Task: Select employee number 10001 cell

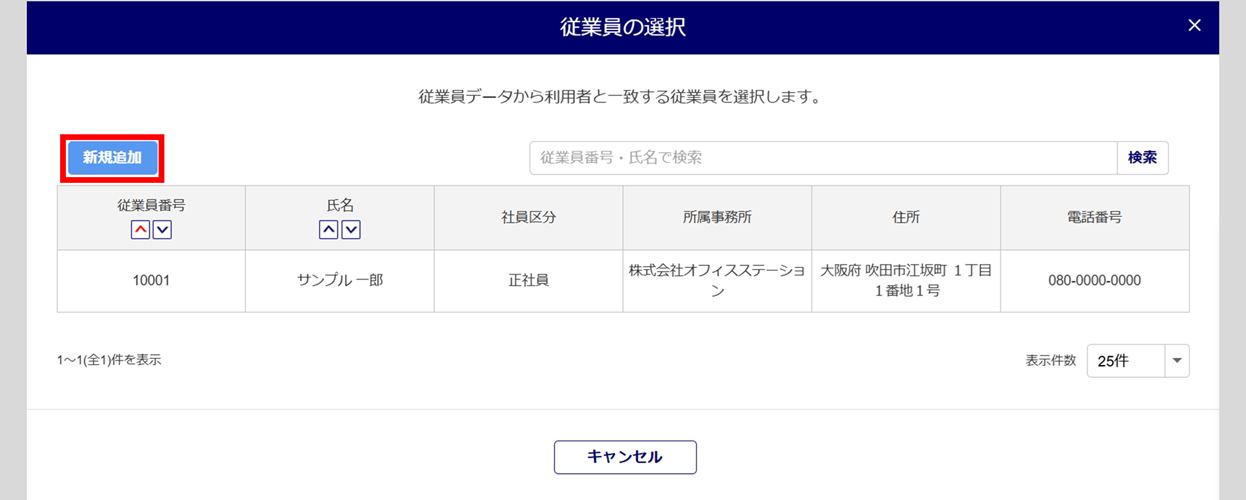Action: [x=151, y=281]
